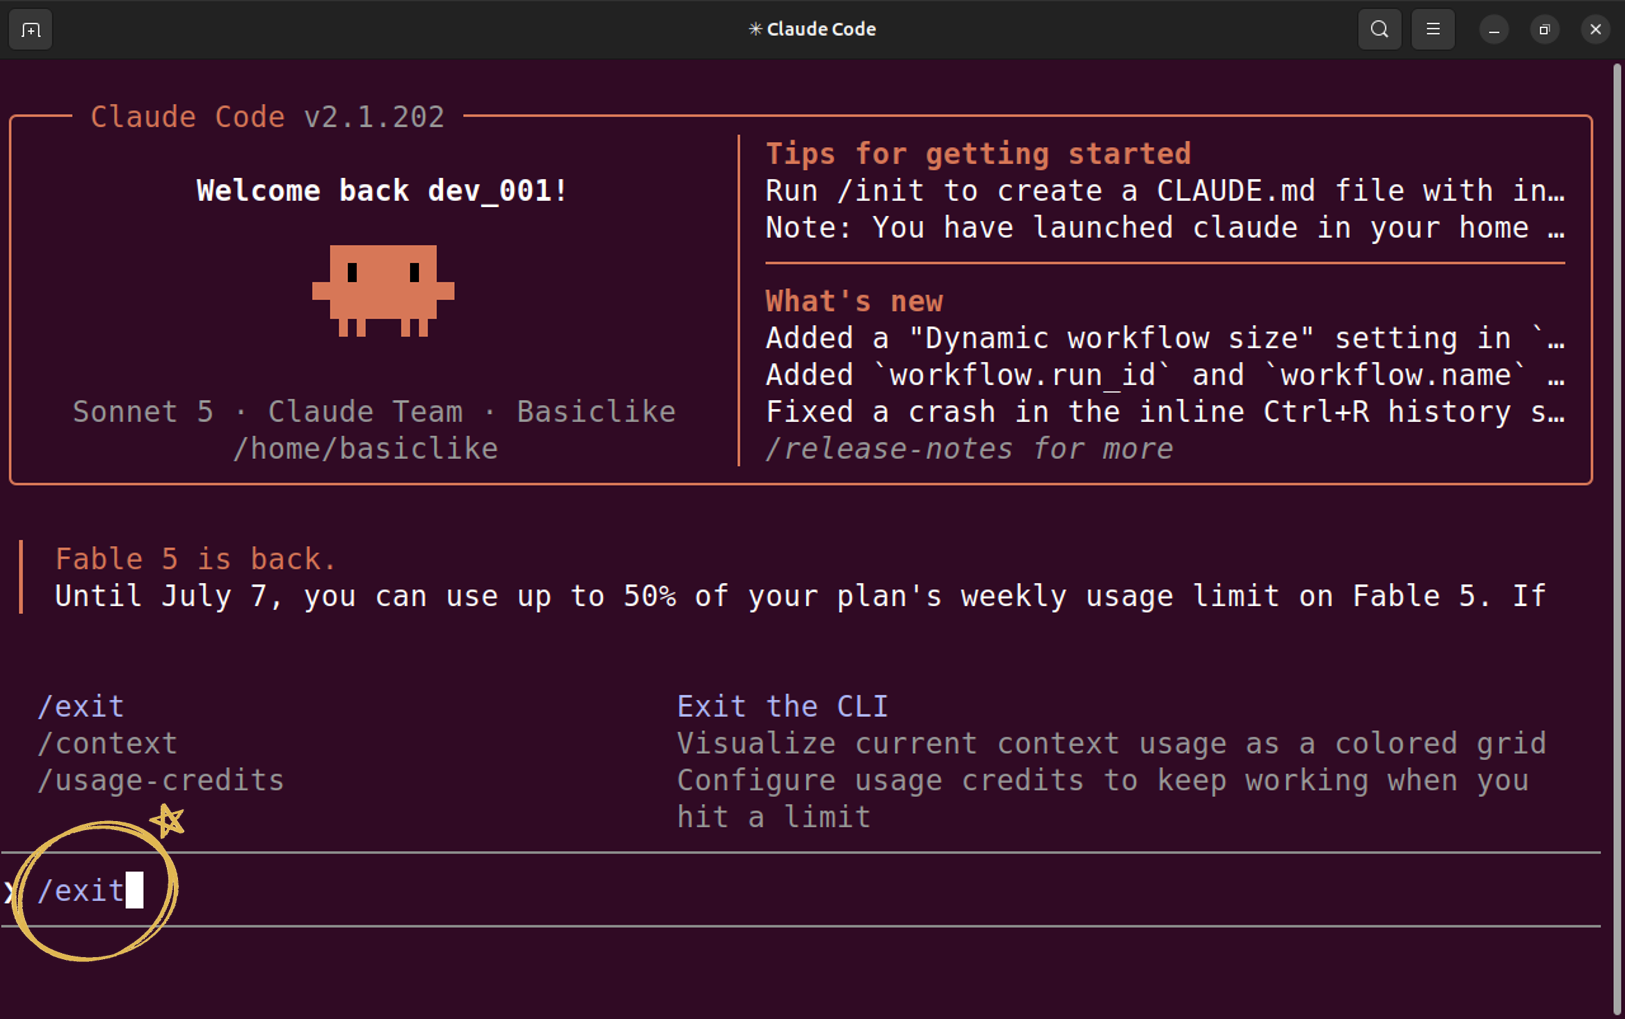
Task: Select the /context command suggestion
Action: 107,743
